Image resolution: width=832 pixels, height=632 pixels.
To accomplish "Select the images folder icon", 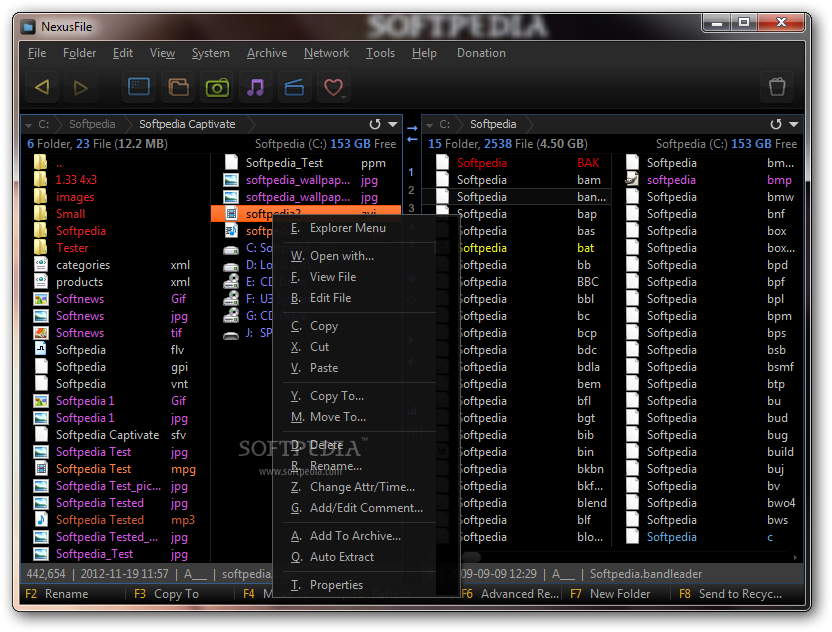I will (40, 197).
